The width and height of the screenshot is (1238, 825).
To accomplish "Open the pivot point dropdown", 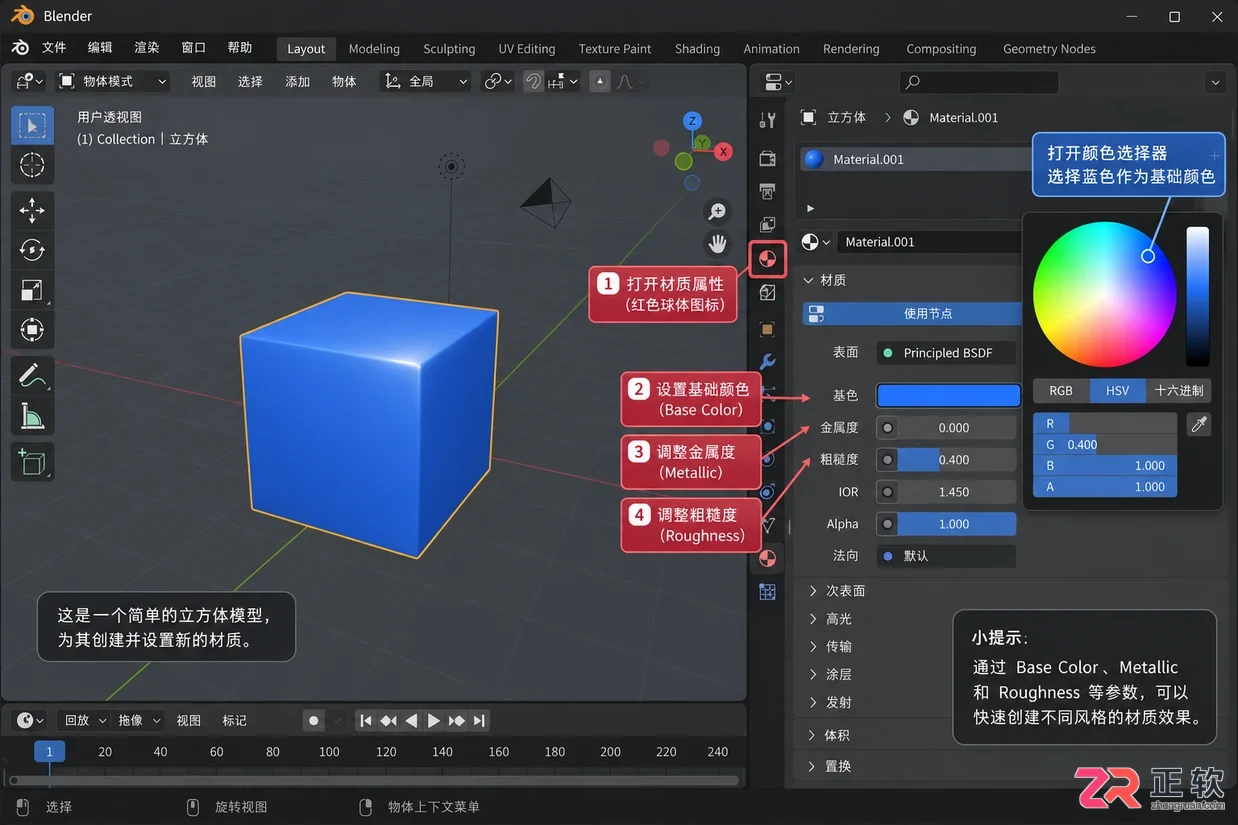I will (x=498, y=81).
